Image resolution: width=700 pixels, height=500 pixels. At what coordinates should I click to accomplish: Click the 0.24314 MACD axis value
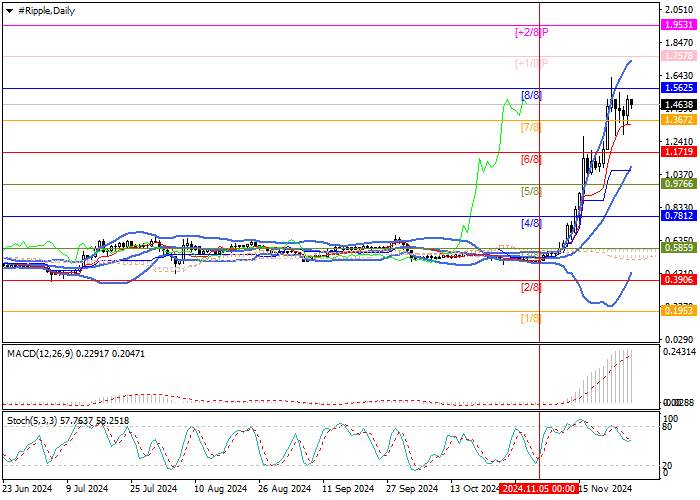click(x=679, y=352)
